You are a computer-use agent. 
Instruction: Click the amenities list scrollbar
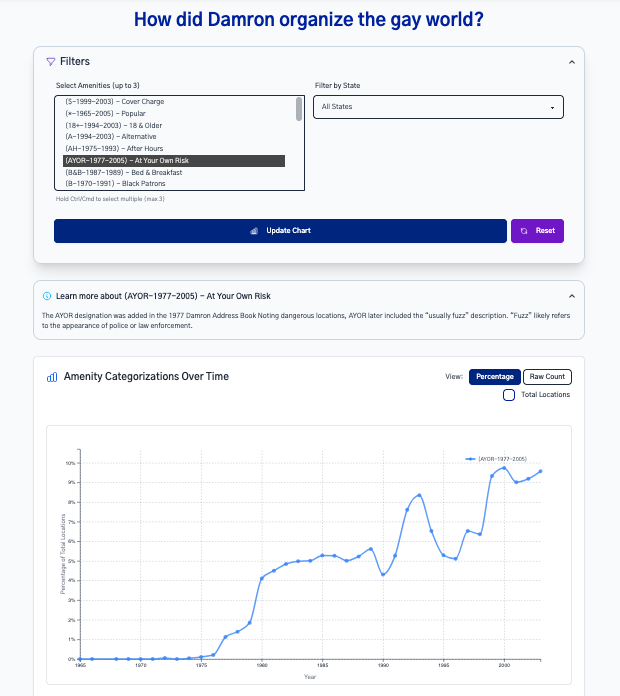click(x=299, y=110)
